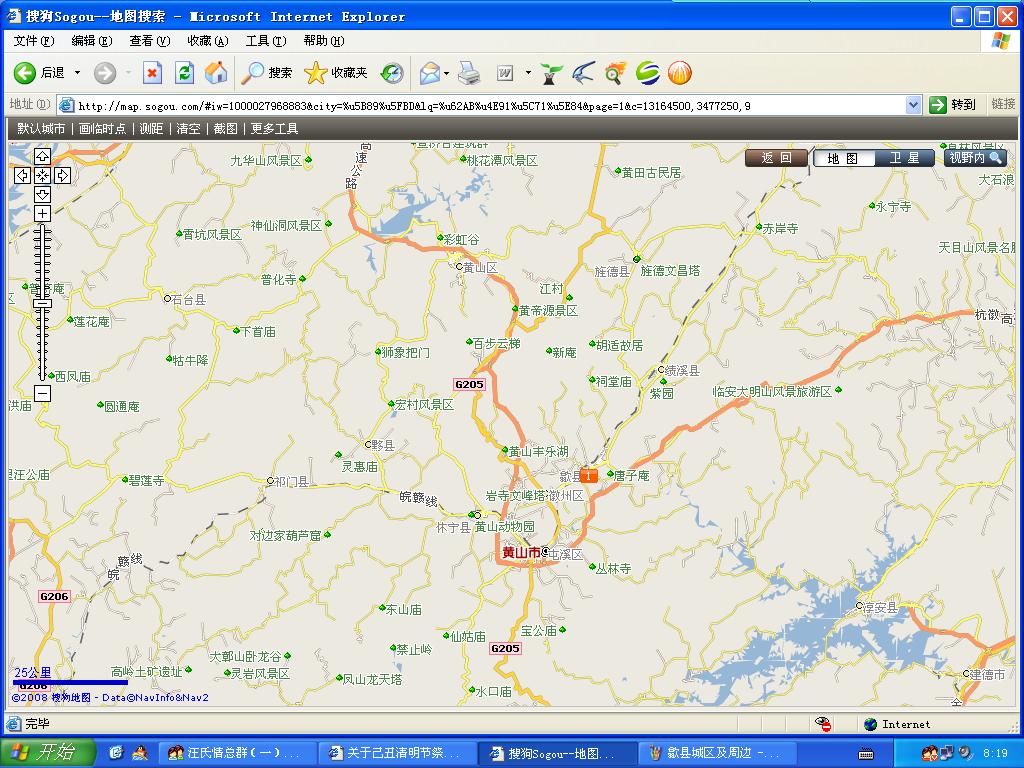Image resolution: width=1024 pixels, height=768 pixels.
Task: Zoom out with the minus button
Action: (42, 394)
